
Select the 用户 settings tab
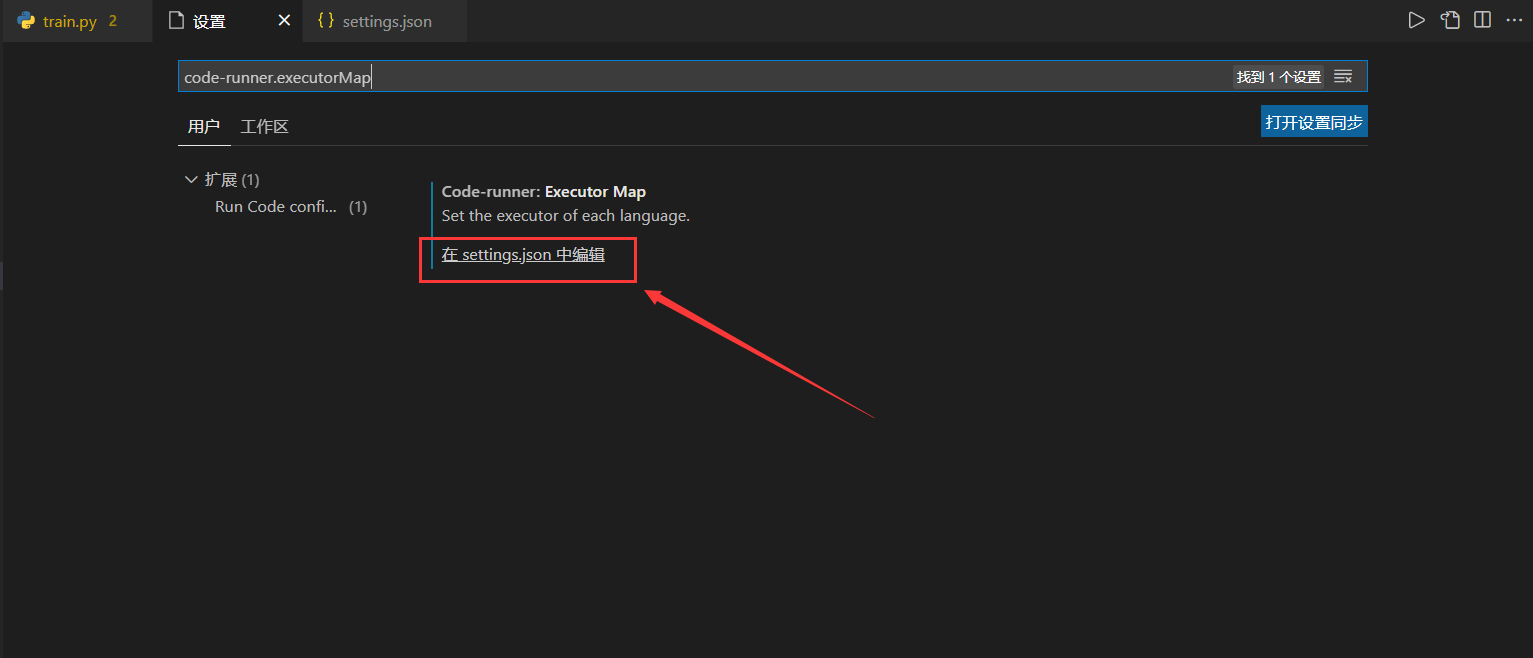pos(204,126)
